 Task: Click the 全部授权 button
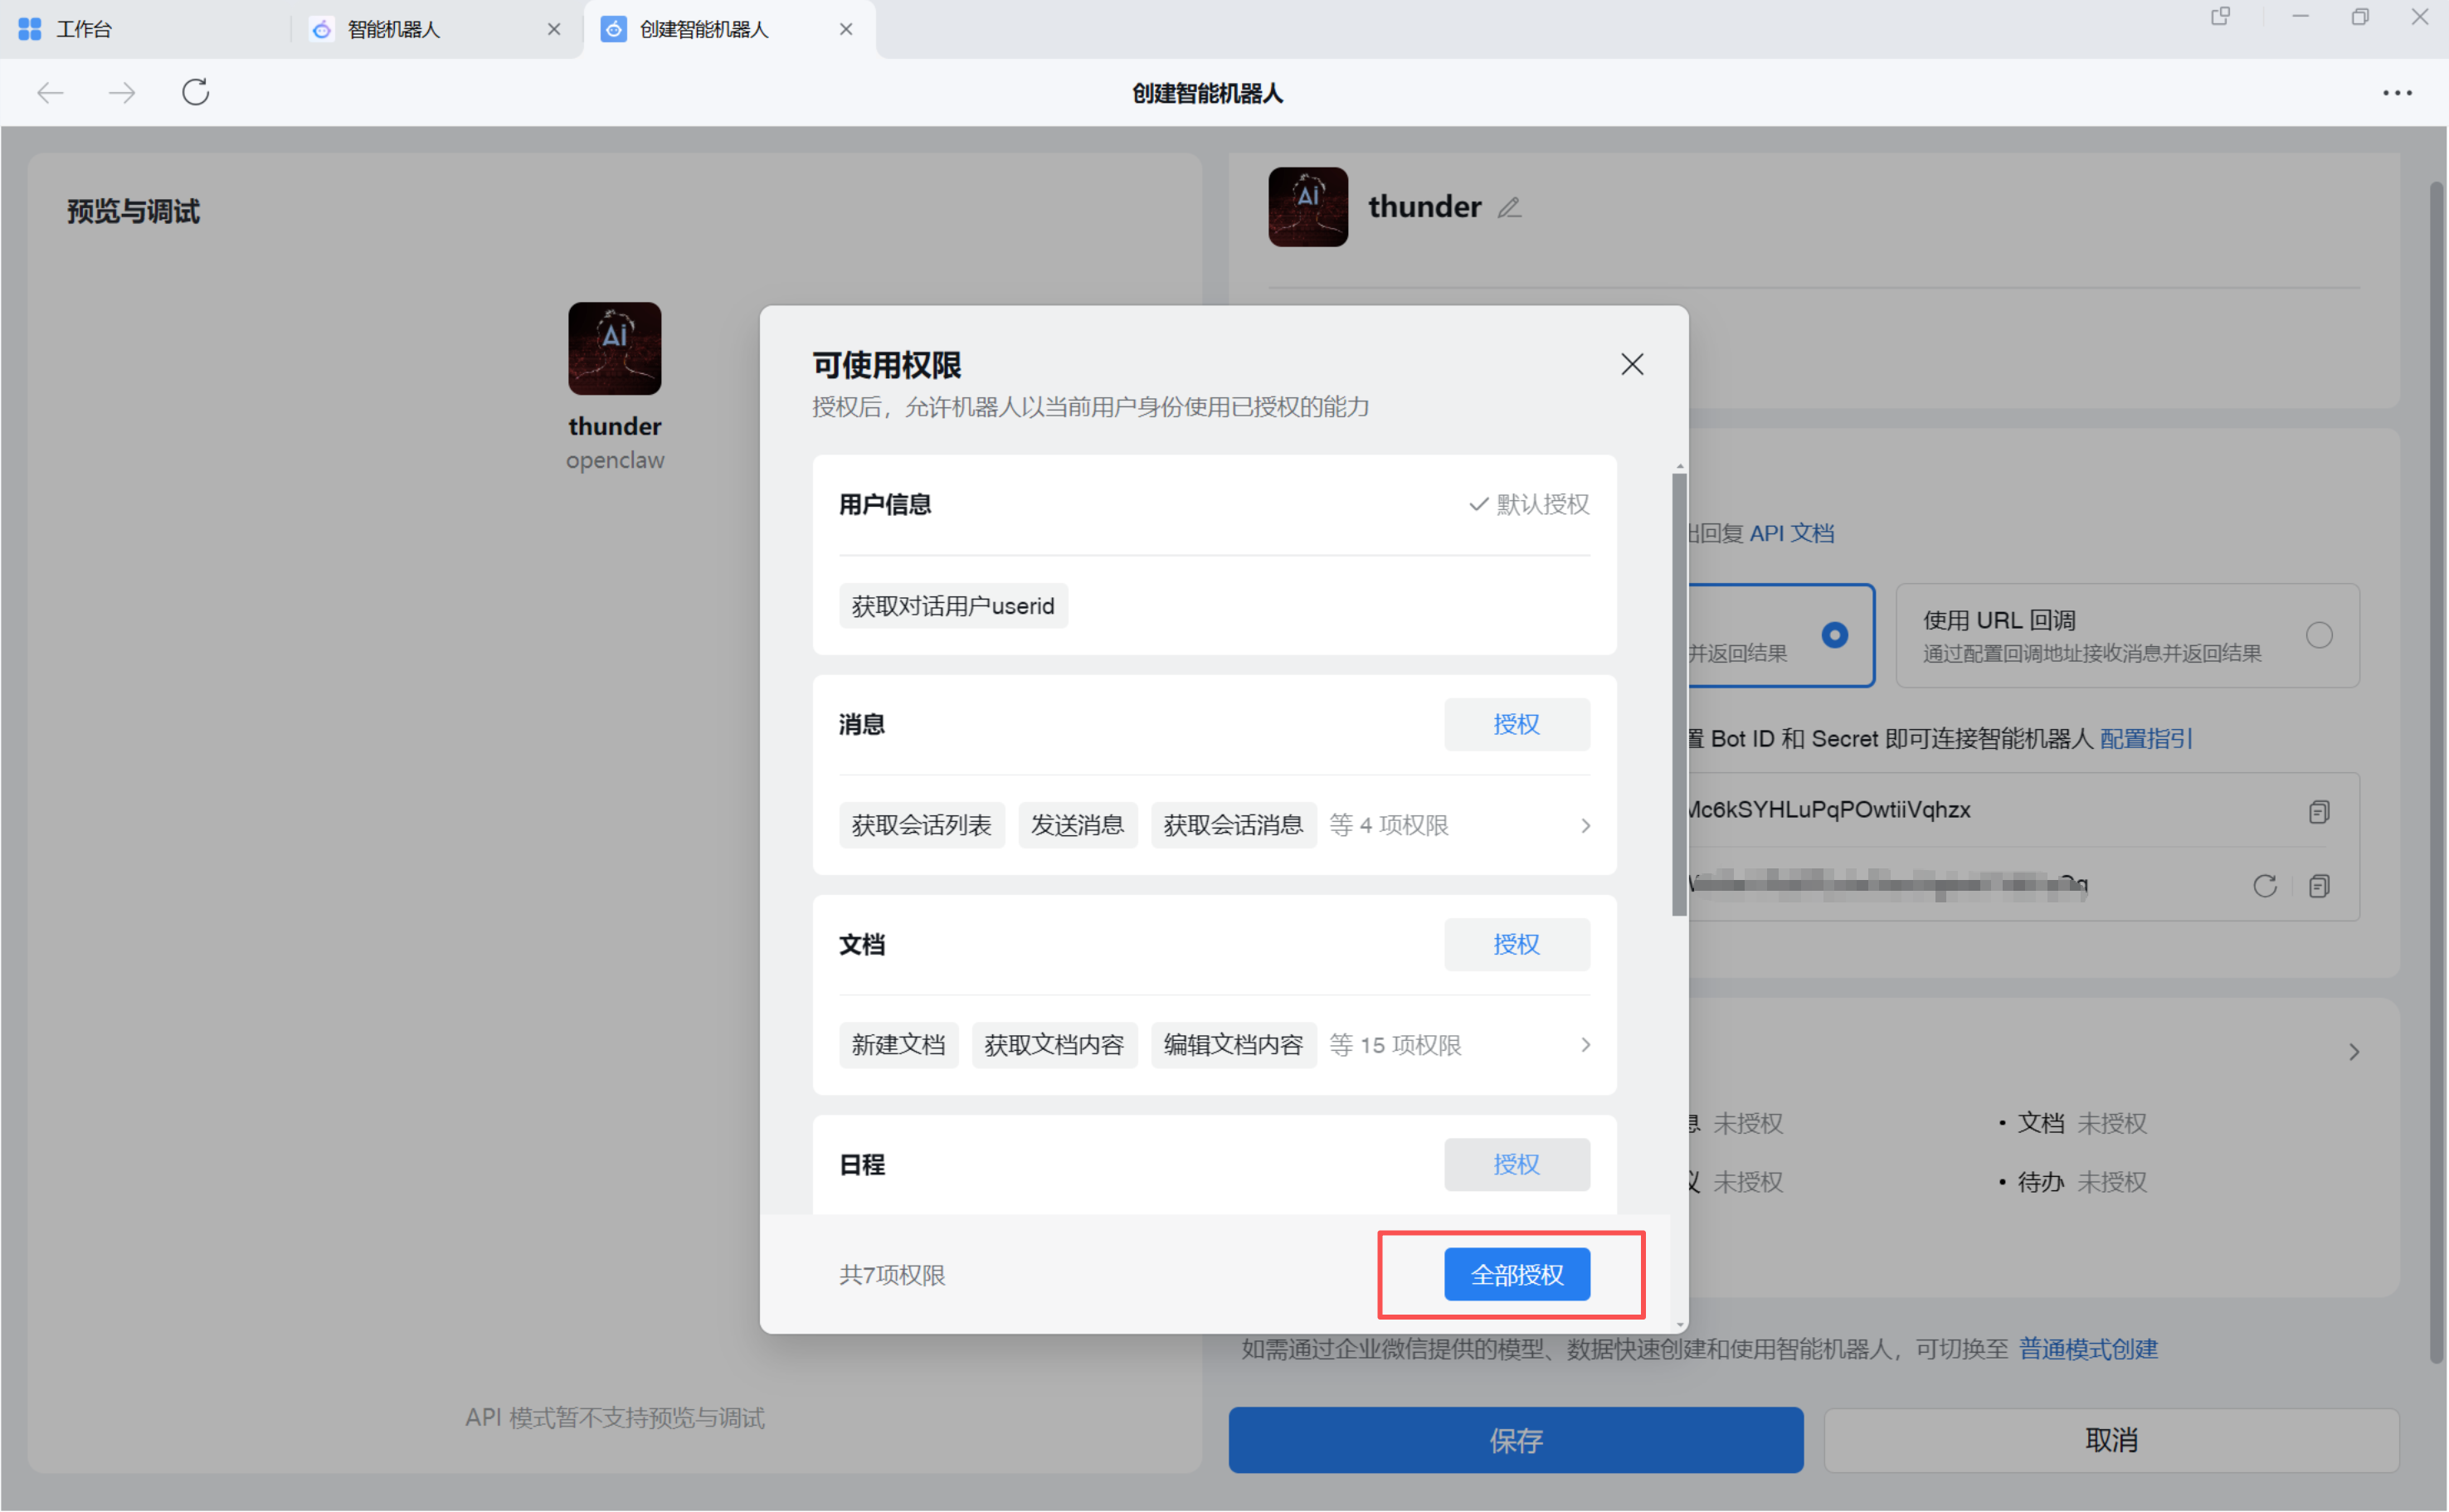coord(1516,1275)
